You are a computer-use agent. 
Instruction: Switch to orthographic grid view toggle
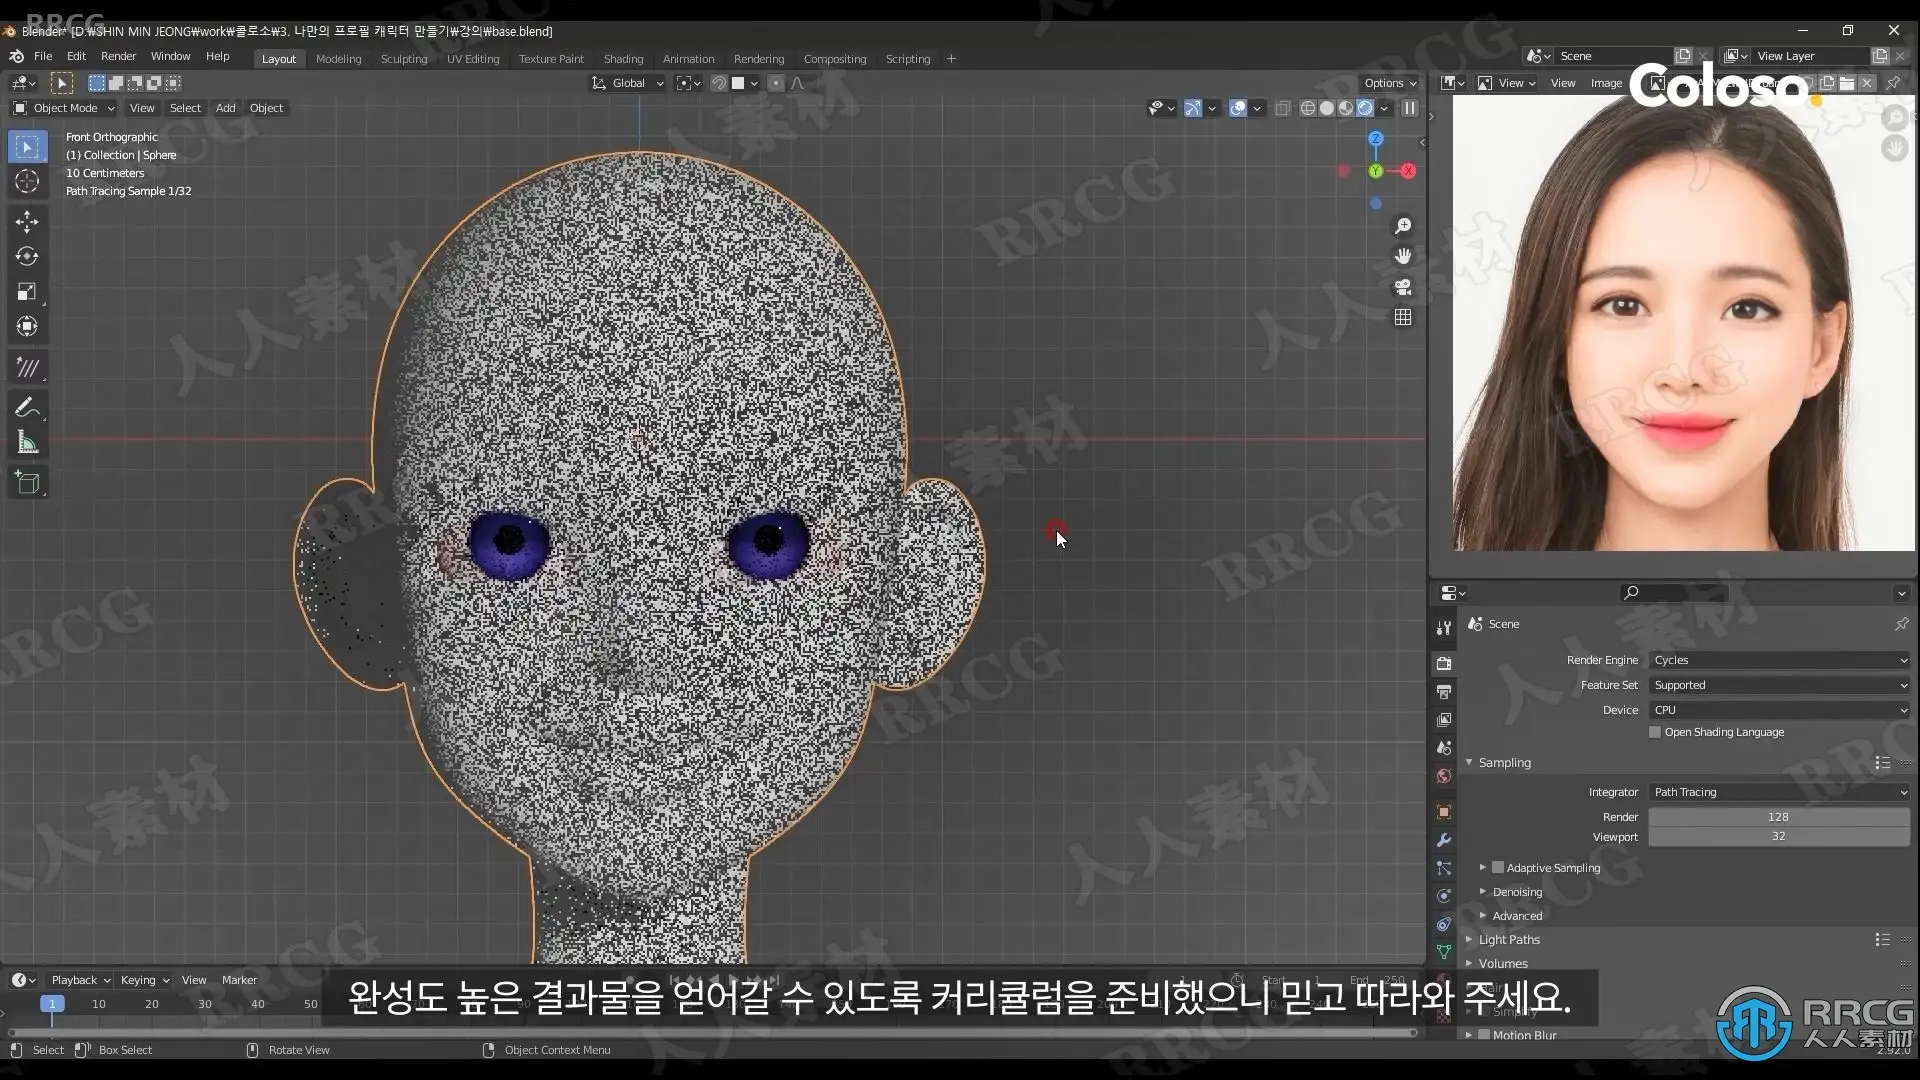(1403, 317)
